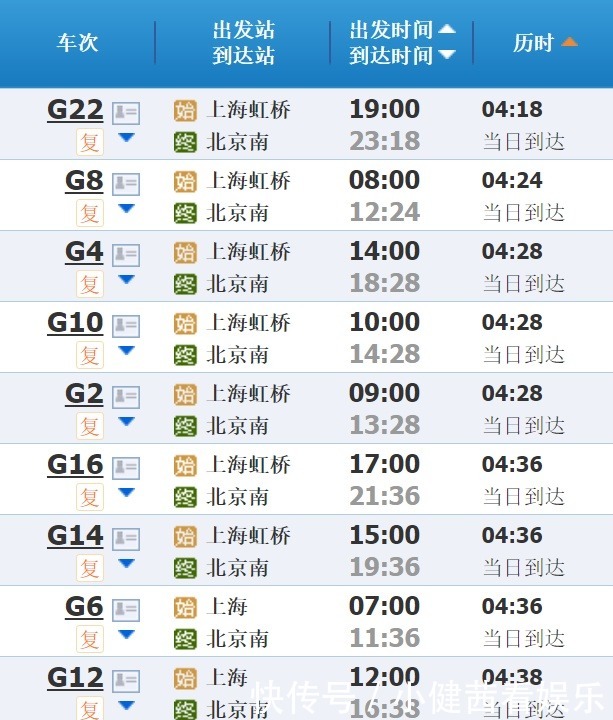Click the 车次 column header
Image resolution: width=613 pixels, height=720 pixels.
[x=77, y=43]
